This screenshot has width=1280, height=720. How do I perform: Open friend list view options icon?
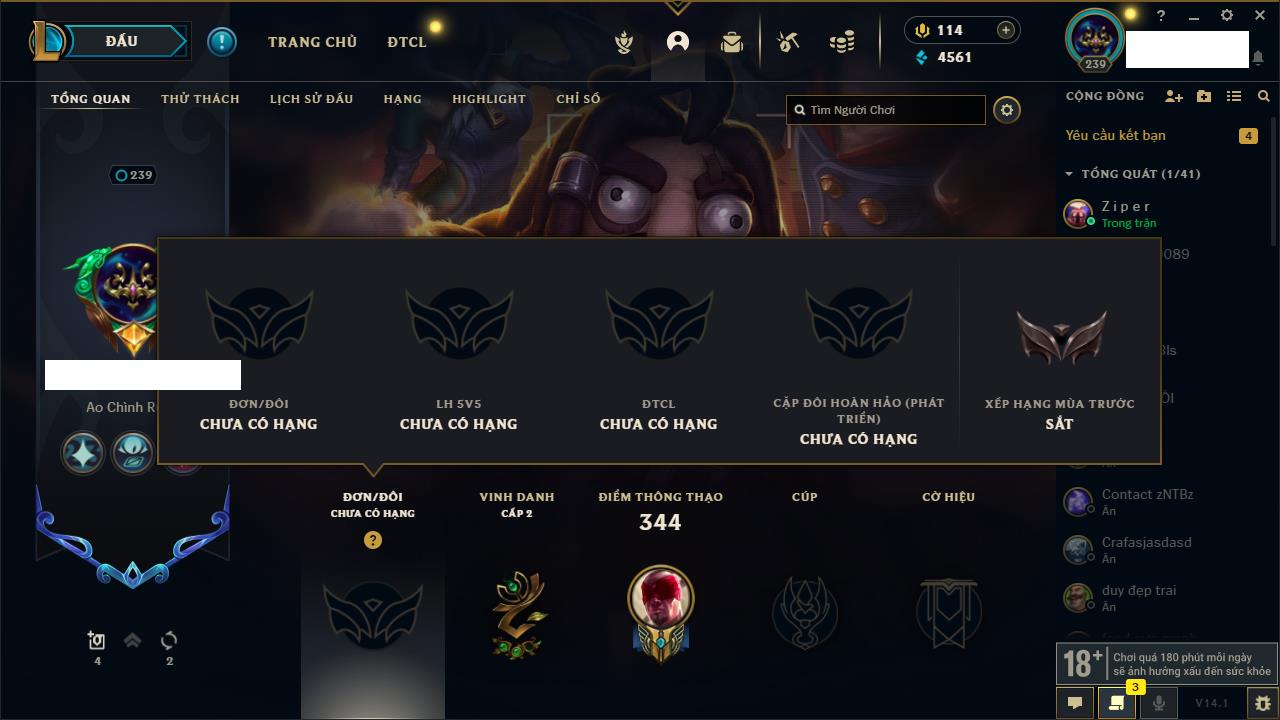(1234, 96)
